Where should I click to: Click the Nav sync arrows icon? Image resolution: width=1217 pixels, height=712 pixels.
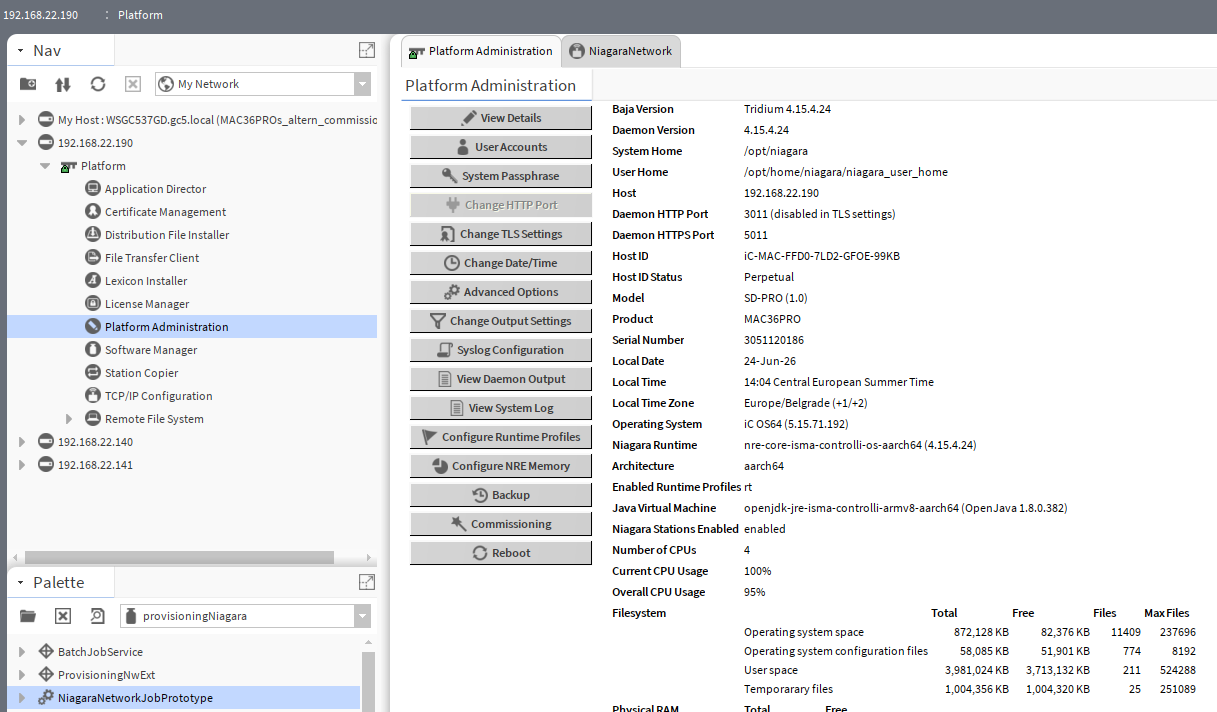63,84
